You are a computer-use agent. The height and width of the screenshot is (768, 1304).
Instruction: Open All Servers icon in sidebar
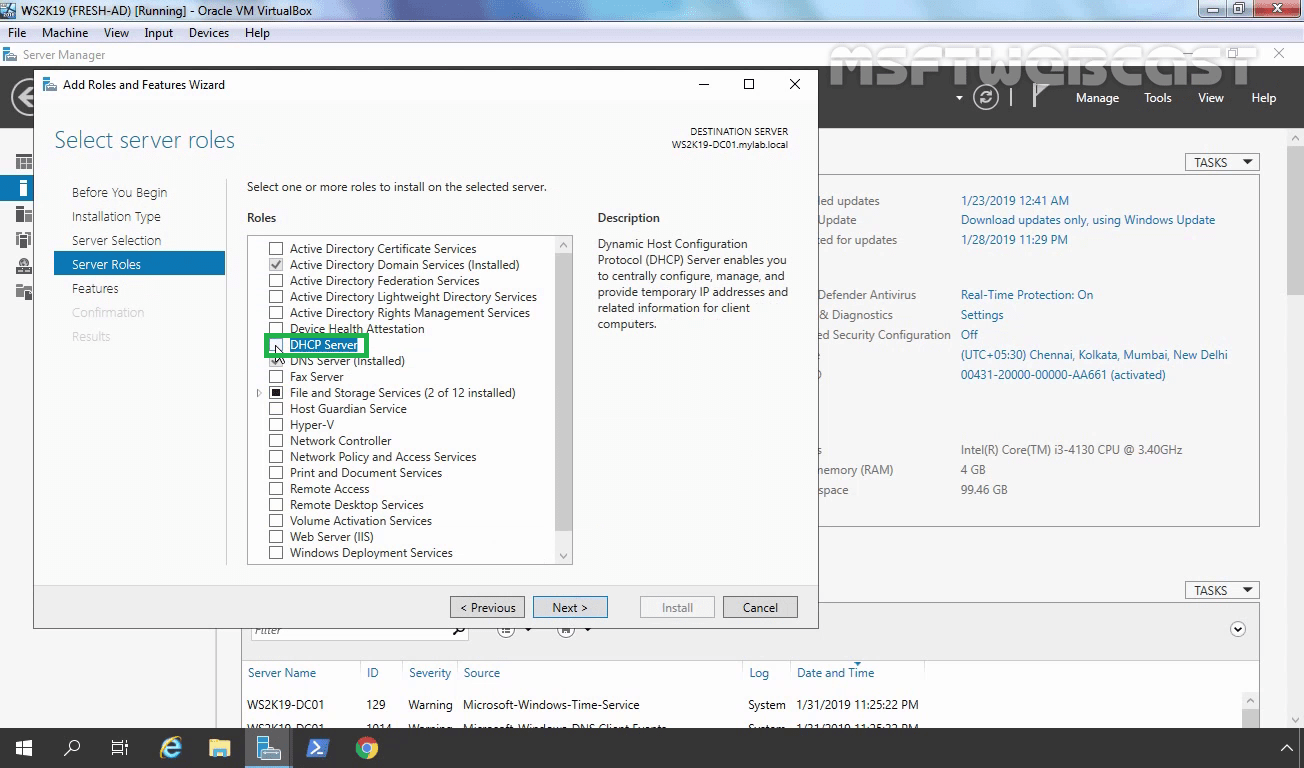tap(24, 213)
